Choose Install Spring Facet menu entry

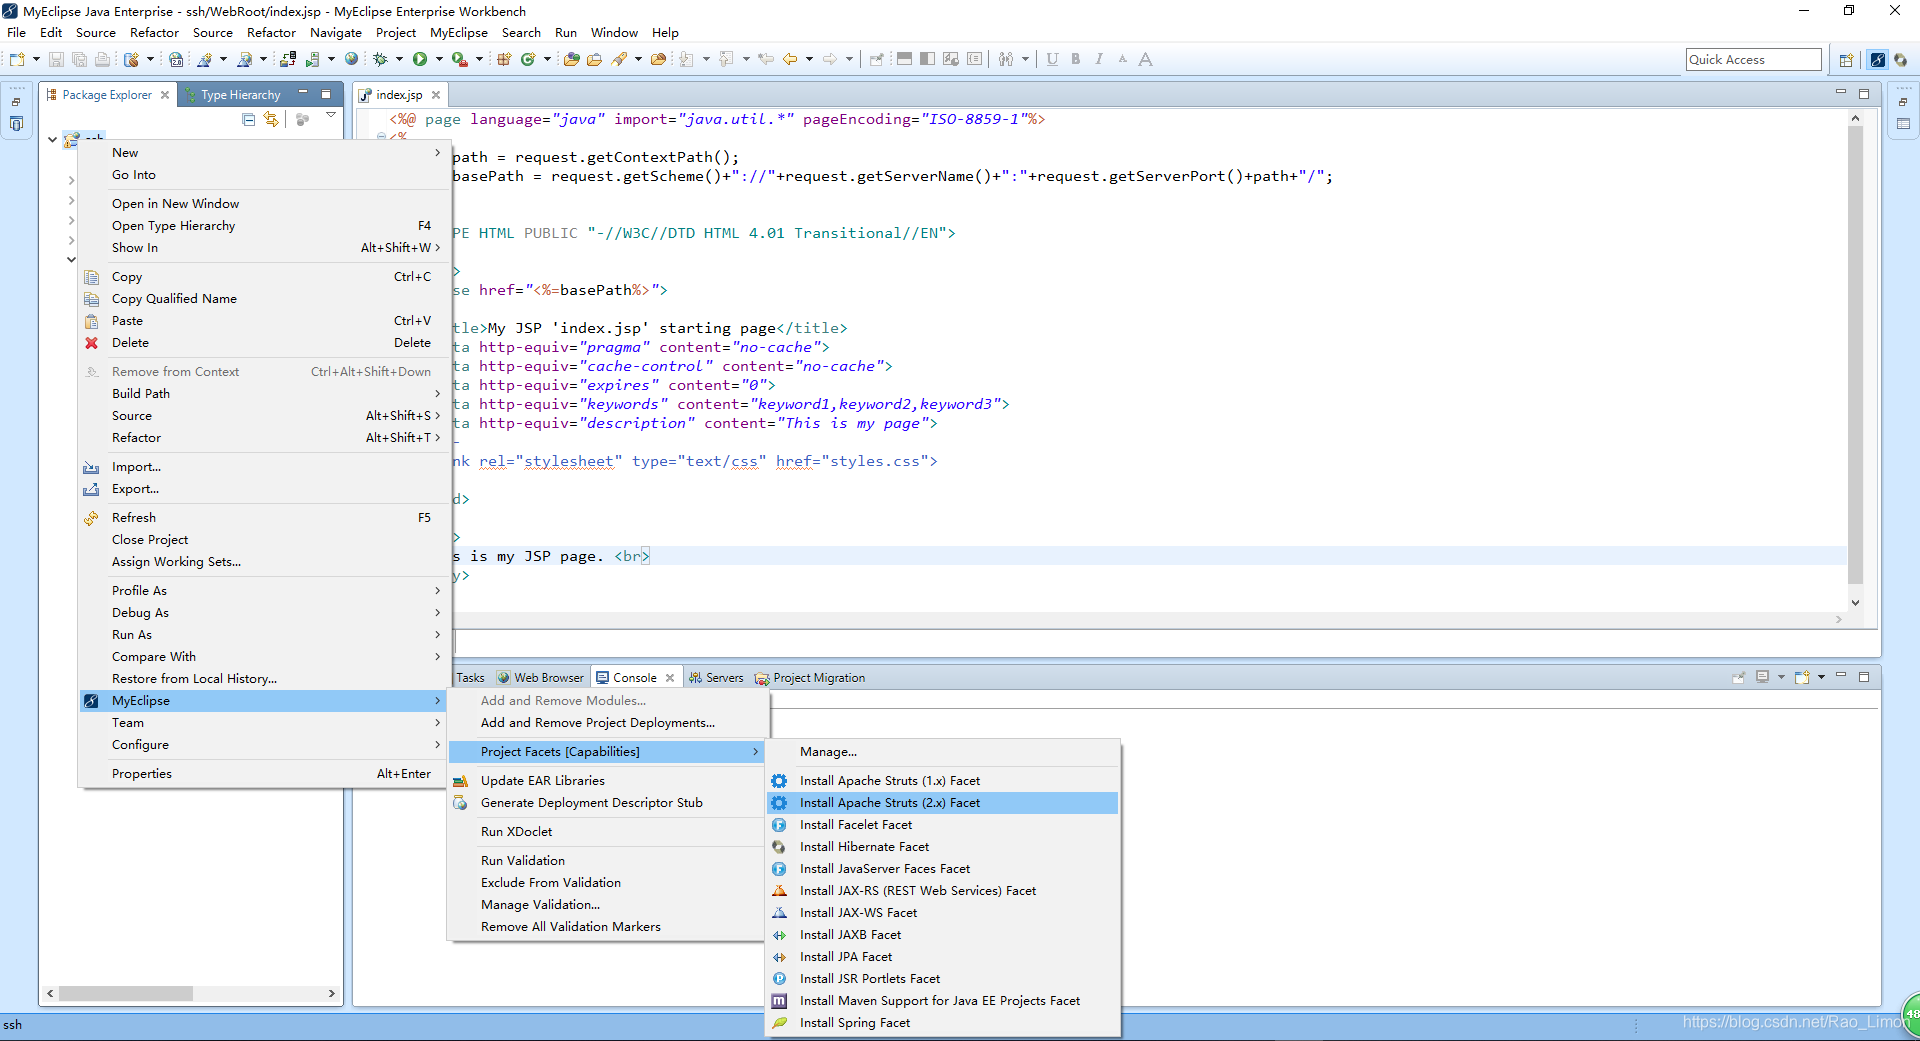coord(942,1022)
